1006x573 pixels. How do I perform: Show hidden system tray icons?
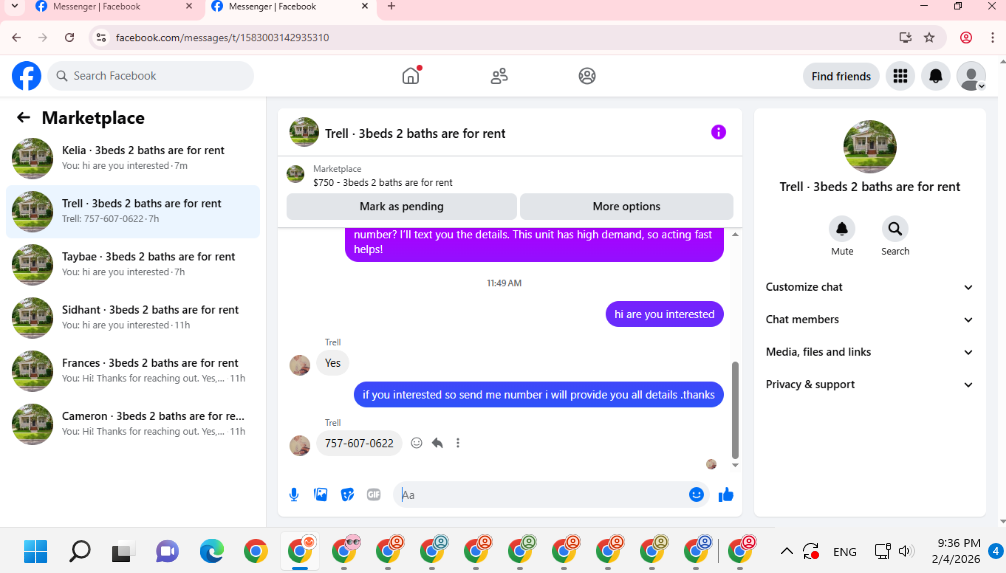(787, 551)
